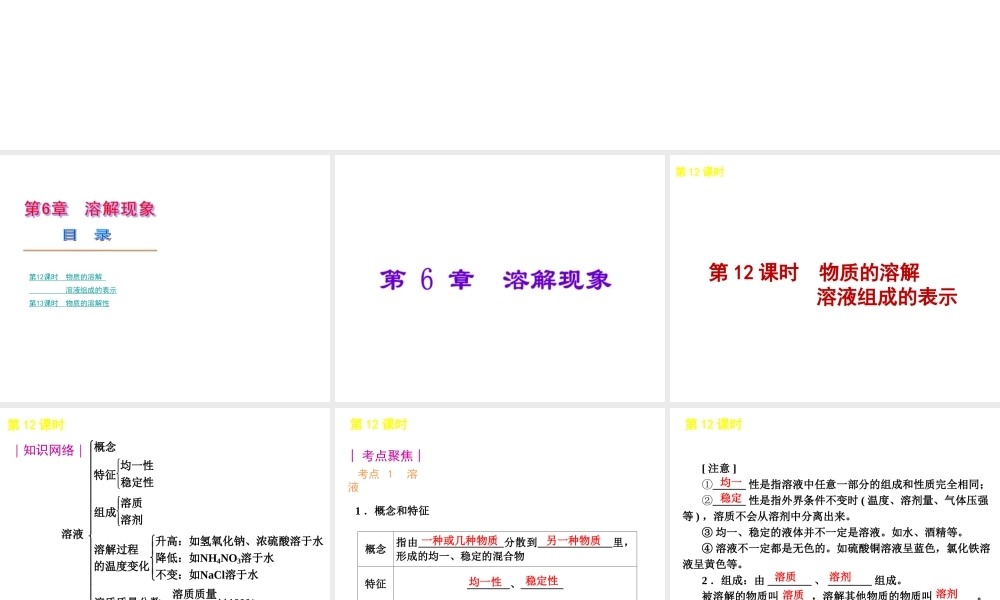Follow the 第13课时 物质的溶解性 link
The image size is (1000, 600).
[70, 304]
